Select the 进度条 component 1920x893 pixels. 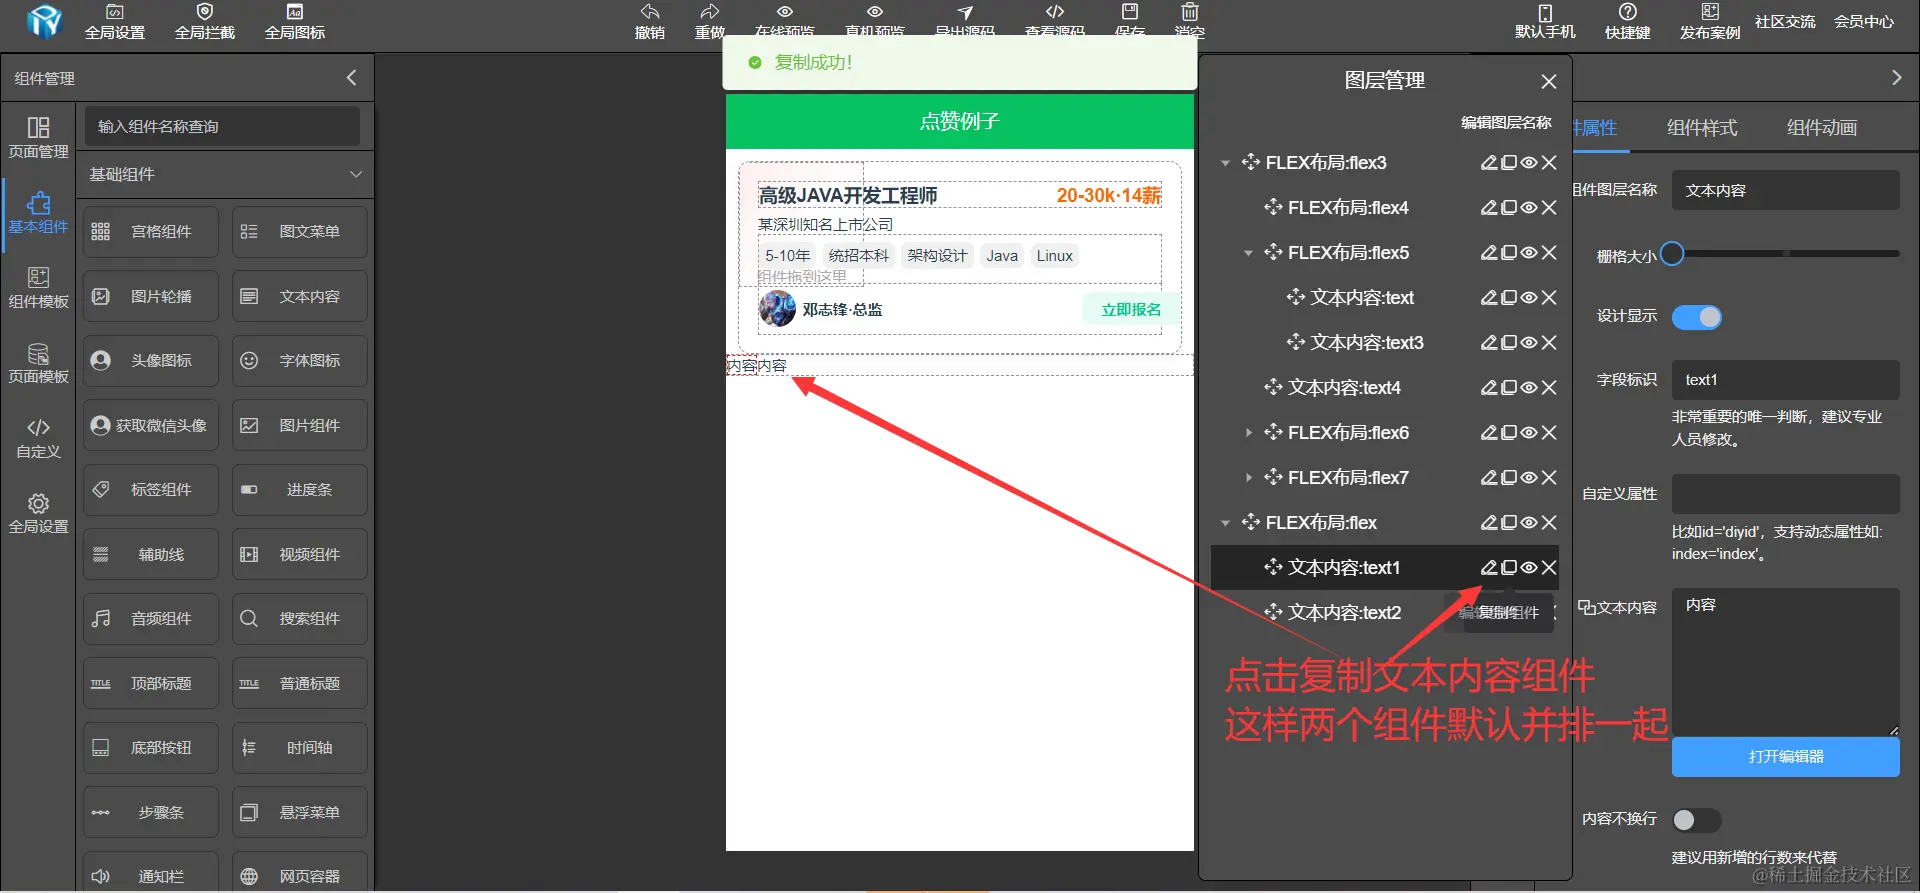(x=300, y=490)
